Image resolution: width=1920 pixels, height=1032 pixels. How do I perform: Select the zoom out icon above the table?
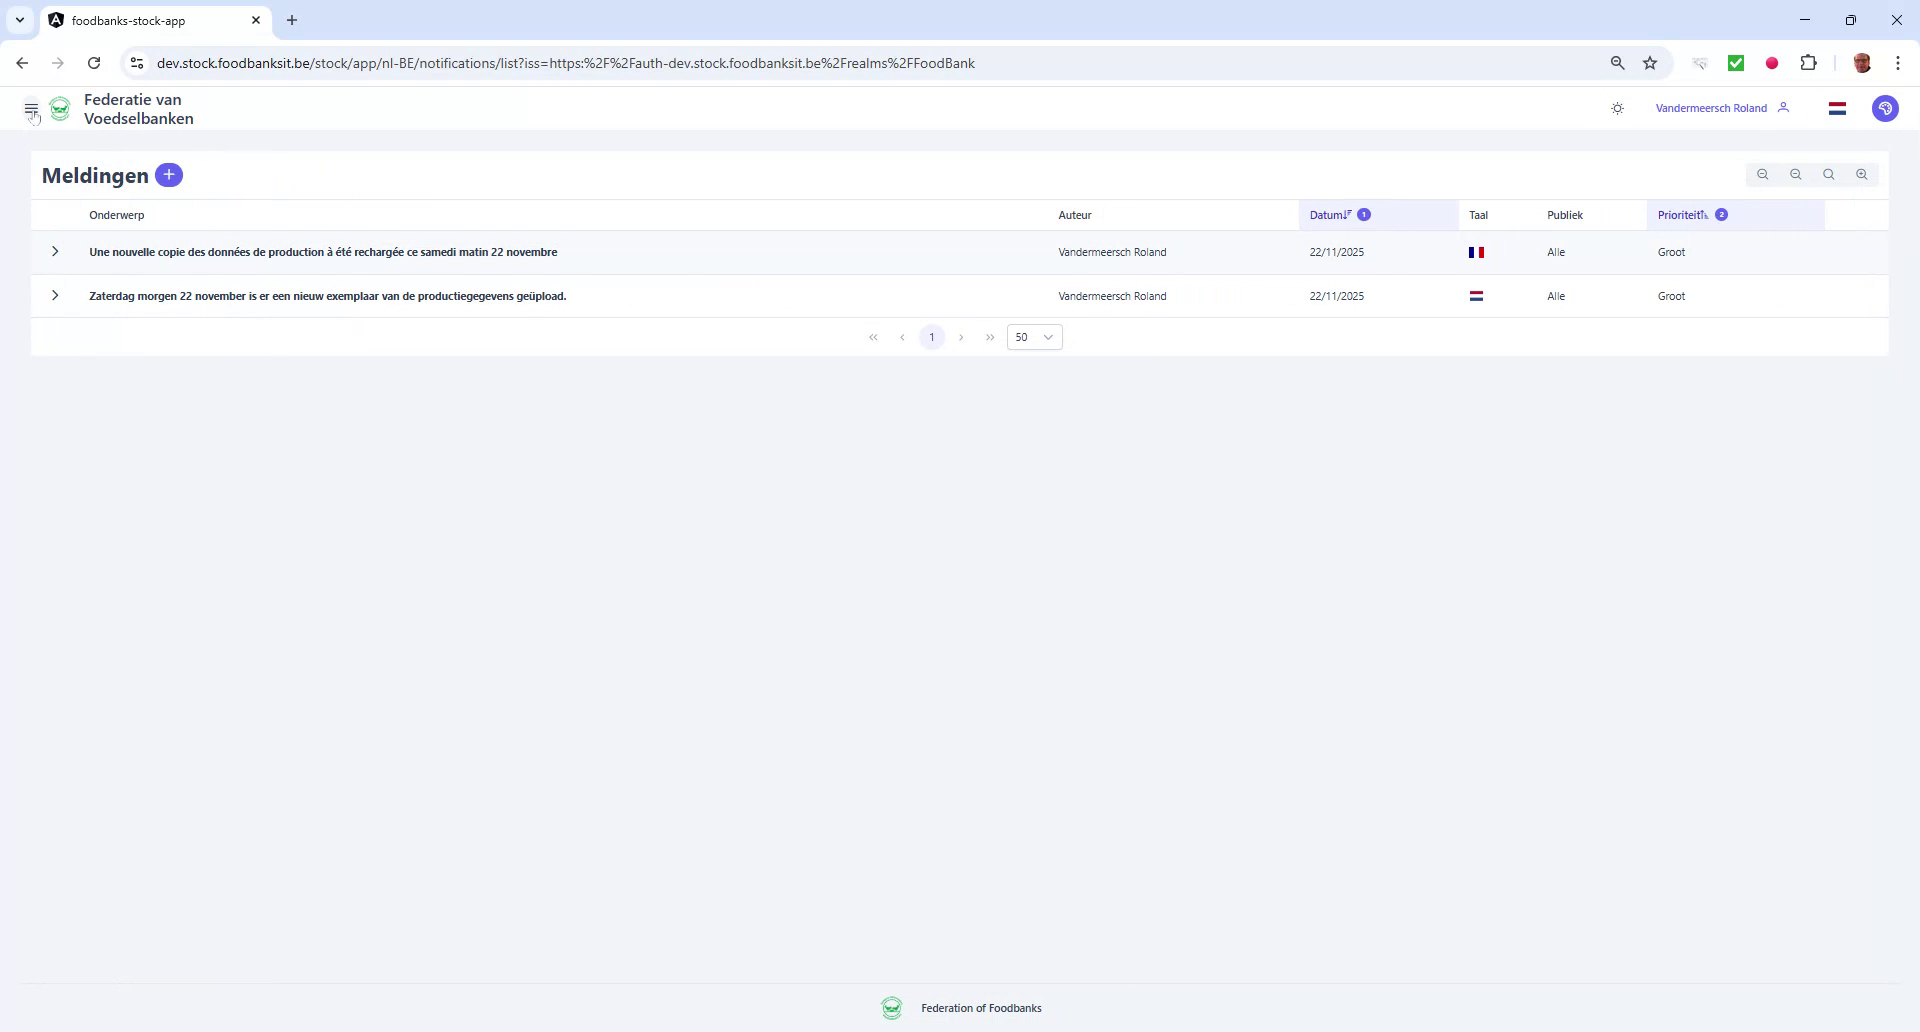coord(1795,174)
